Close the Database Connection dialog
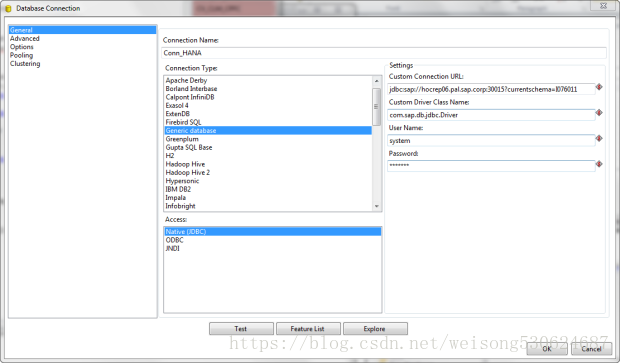Image resolution: width=620 pixels, height=363 pixels. pyautogui.click(x=603, y=6)
